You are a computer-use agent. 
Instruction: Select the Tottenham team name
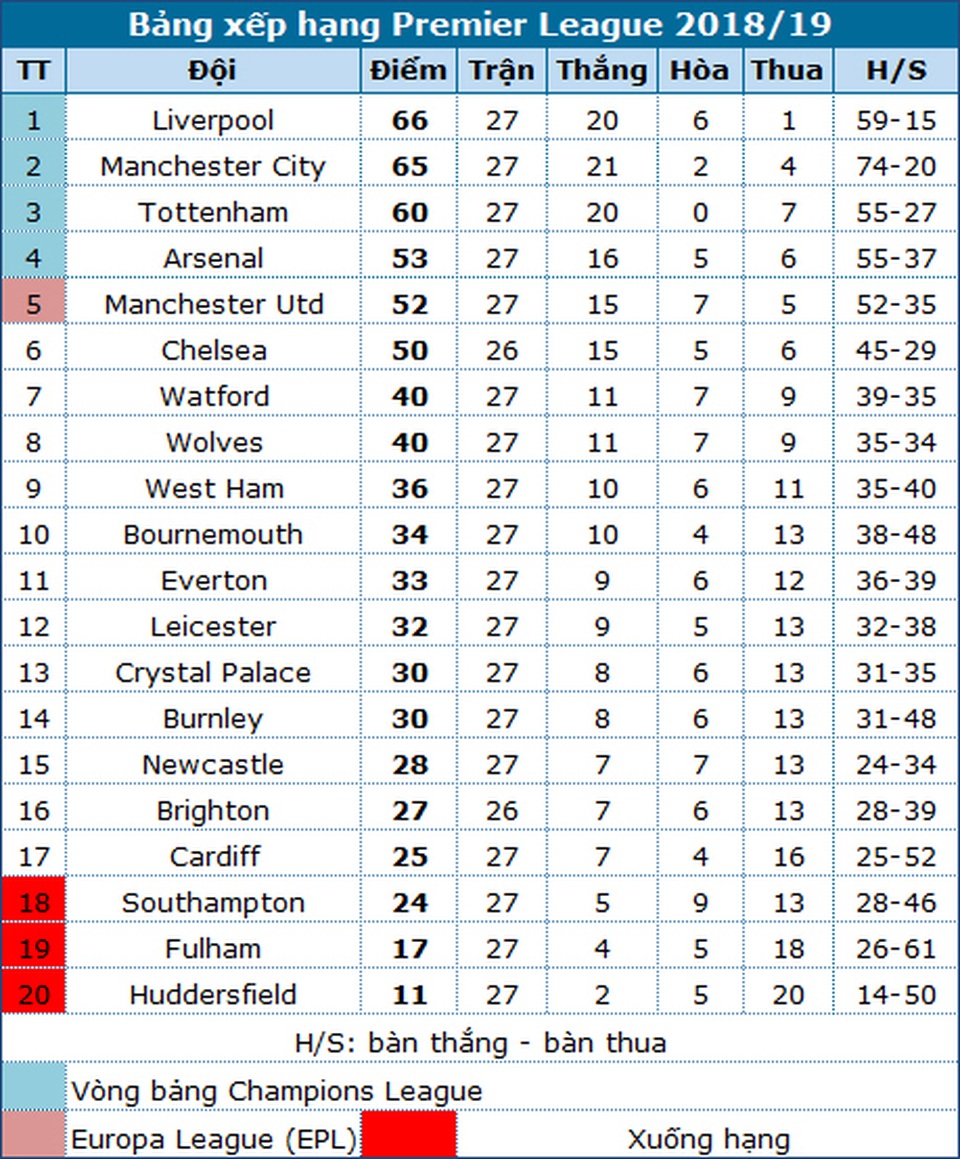click(213, 213)
